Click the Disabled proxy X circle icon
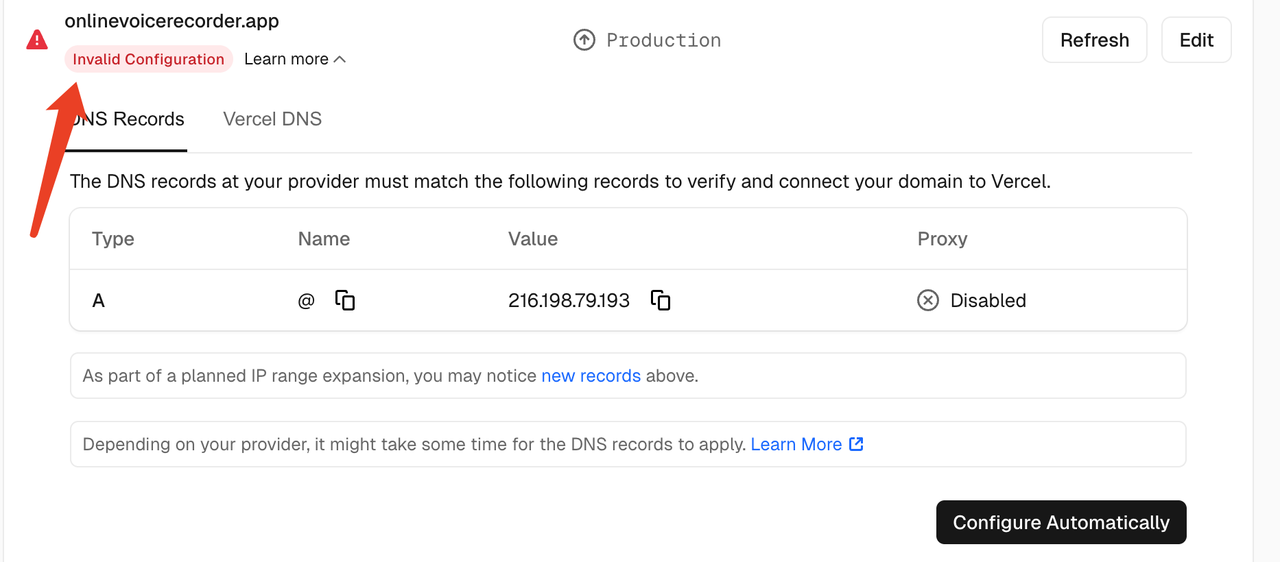This screenshot has width=1280, height=562. pos(928,300)
